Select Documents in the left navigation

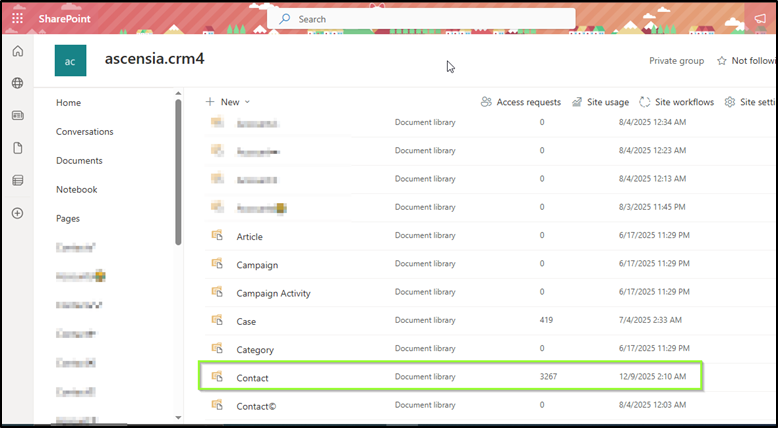tap(79, 161)
